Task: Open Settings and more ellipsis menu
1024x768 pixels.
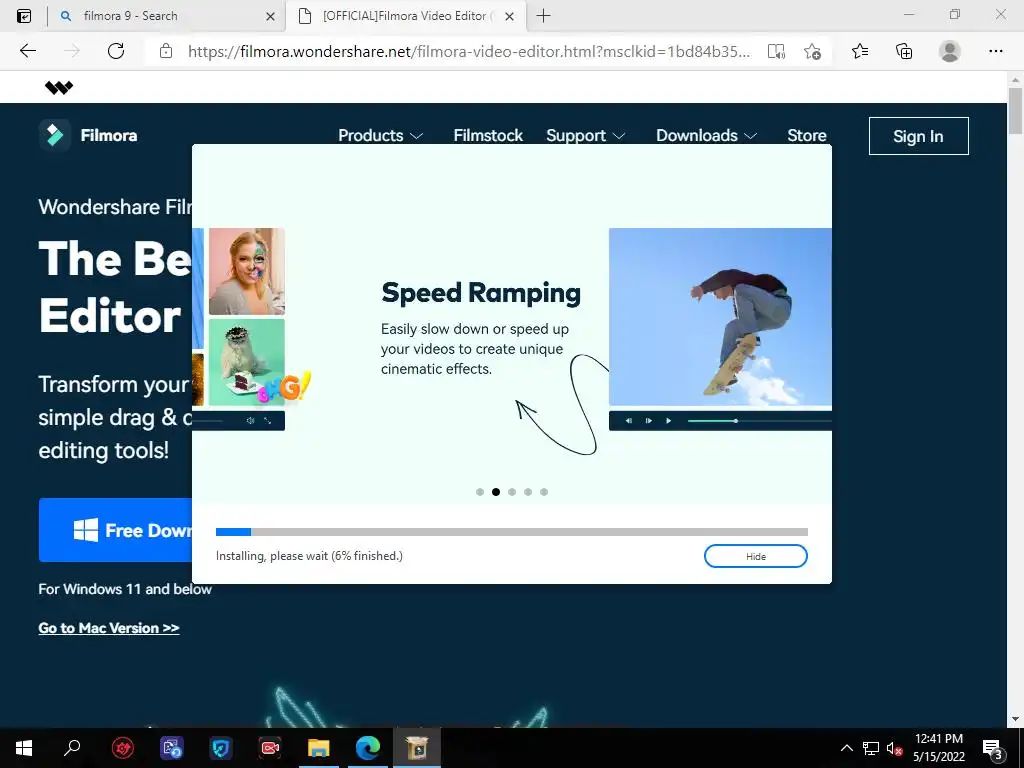Action: [995, 51]
